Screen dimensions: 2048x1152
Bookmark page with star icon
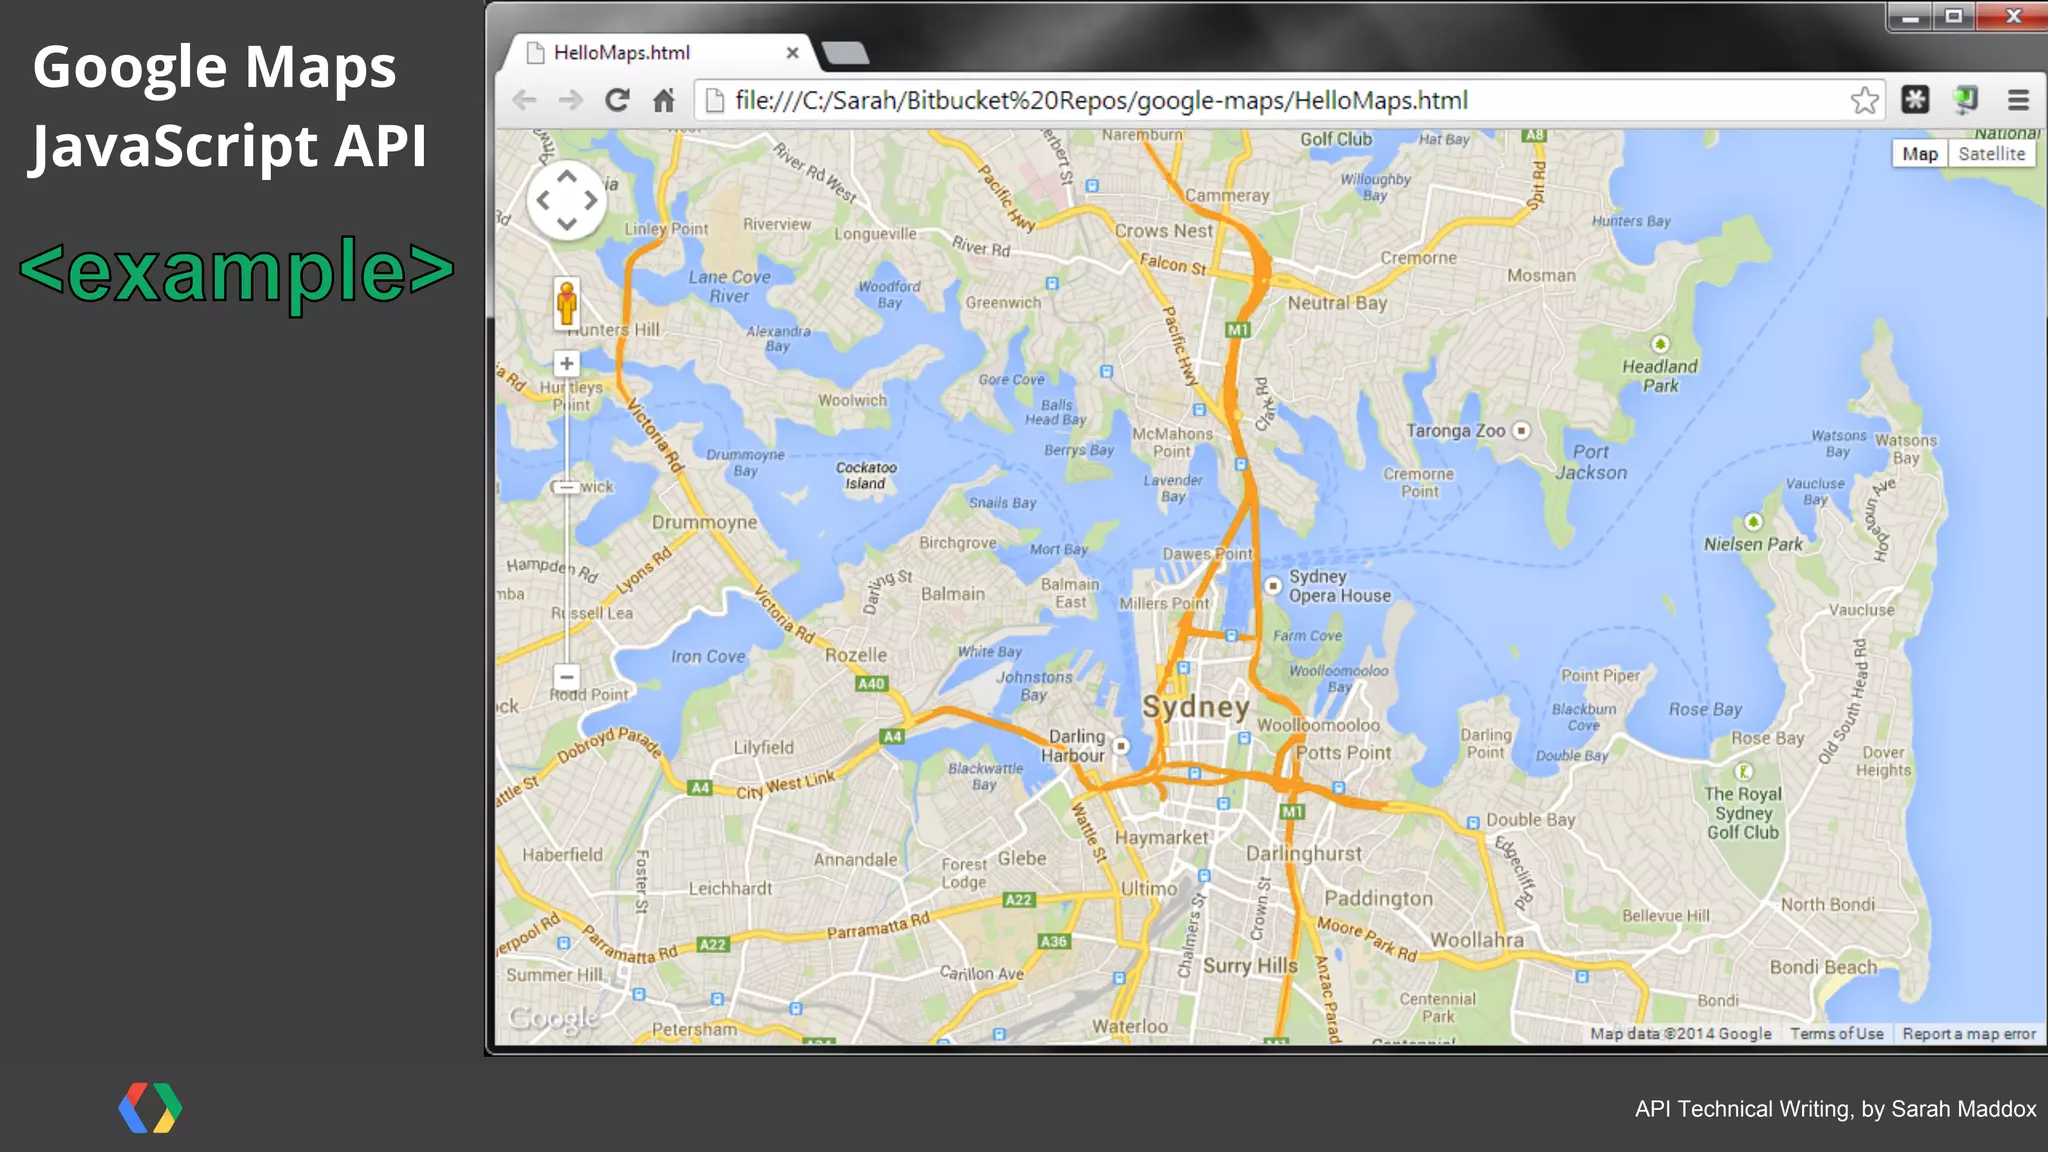pos(1864,100)
